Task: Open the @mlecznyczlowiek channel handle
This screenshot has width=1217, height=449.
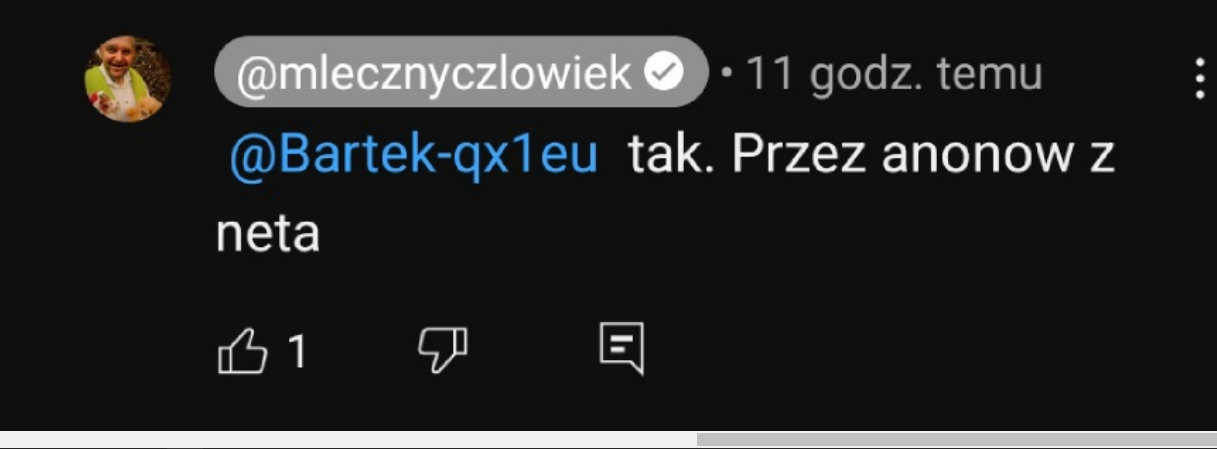Action: click(x=435, y=74)
